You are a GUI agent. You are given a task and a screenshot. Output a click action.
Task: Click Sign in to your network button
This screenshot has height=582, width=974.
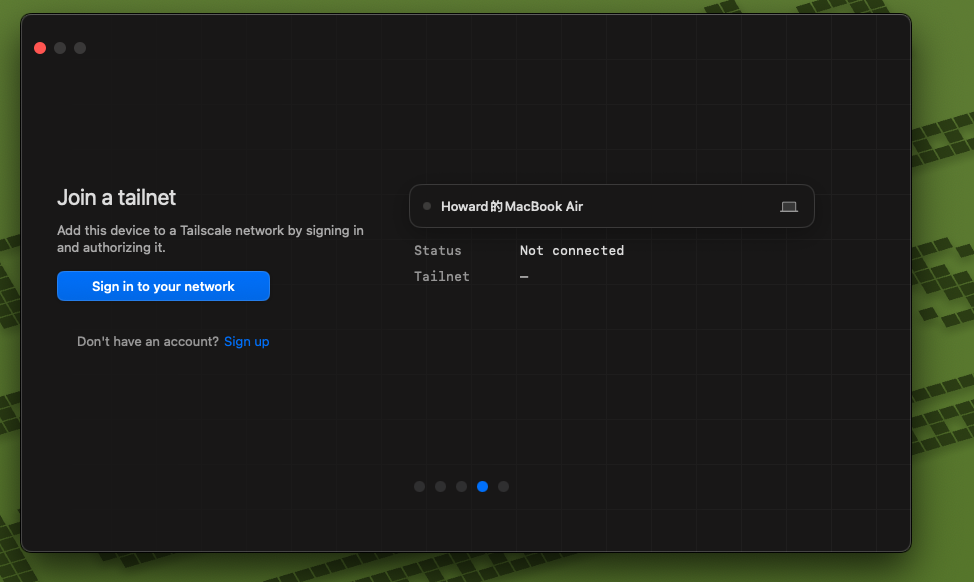coord(163,286)
